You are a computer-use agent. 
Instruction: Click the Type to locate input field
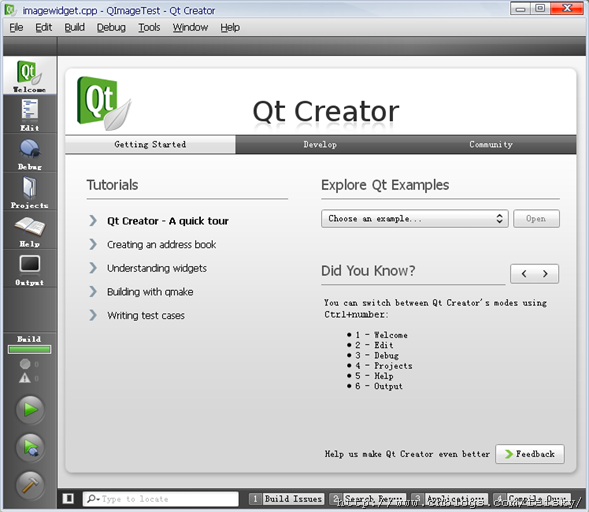(x=161, y=499)
